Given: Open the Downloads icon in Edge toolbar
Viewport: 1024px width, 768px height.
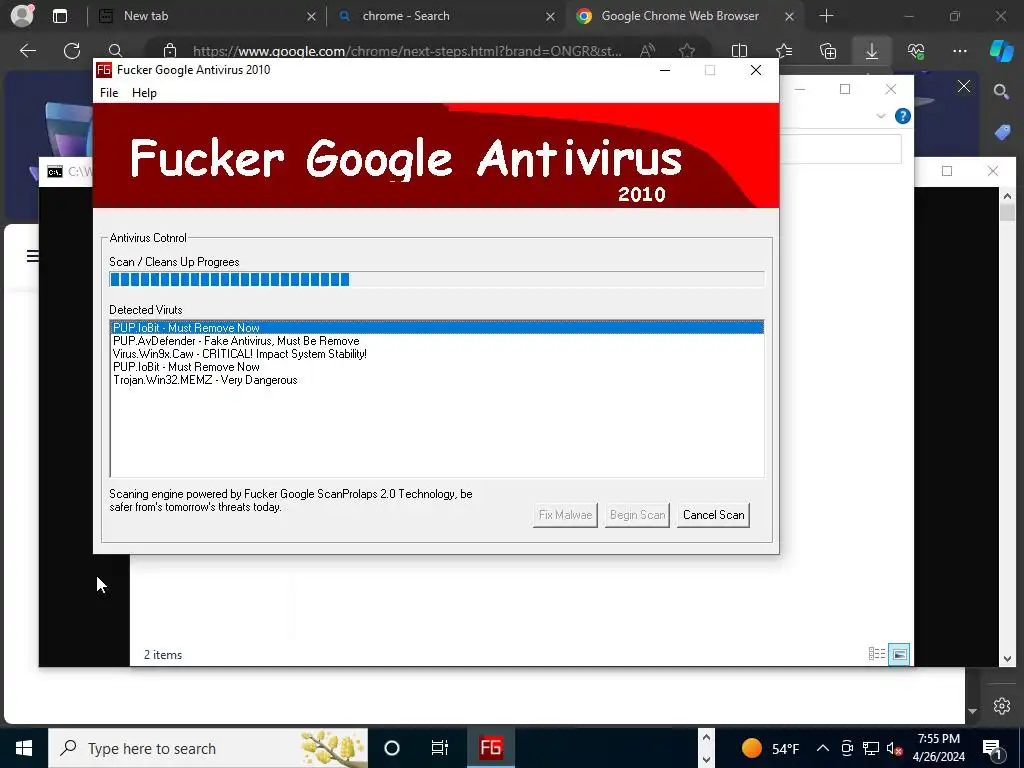Looking at the screenshot, I should pos(872,51).
